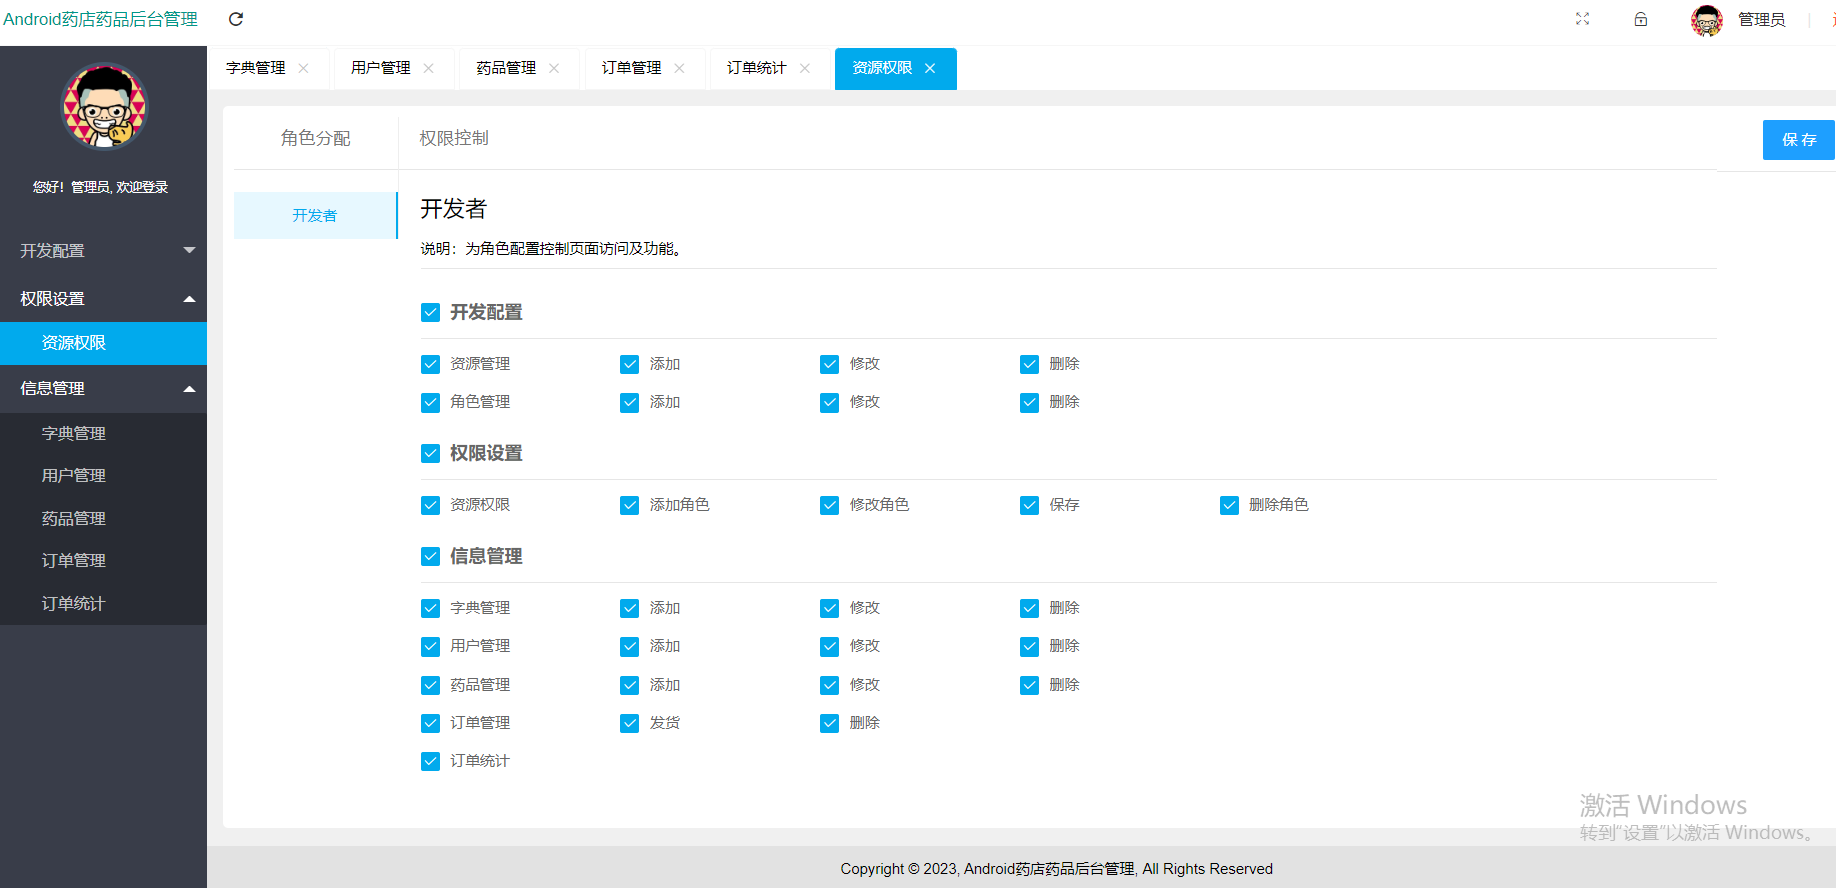The height and width of the screenshot is (888, 1836).
Task: Open 药品管理 in the sidebar
Action: coord(74,518)
